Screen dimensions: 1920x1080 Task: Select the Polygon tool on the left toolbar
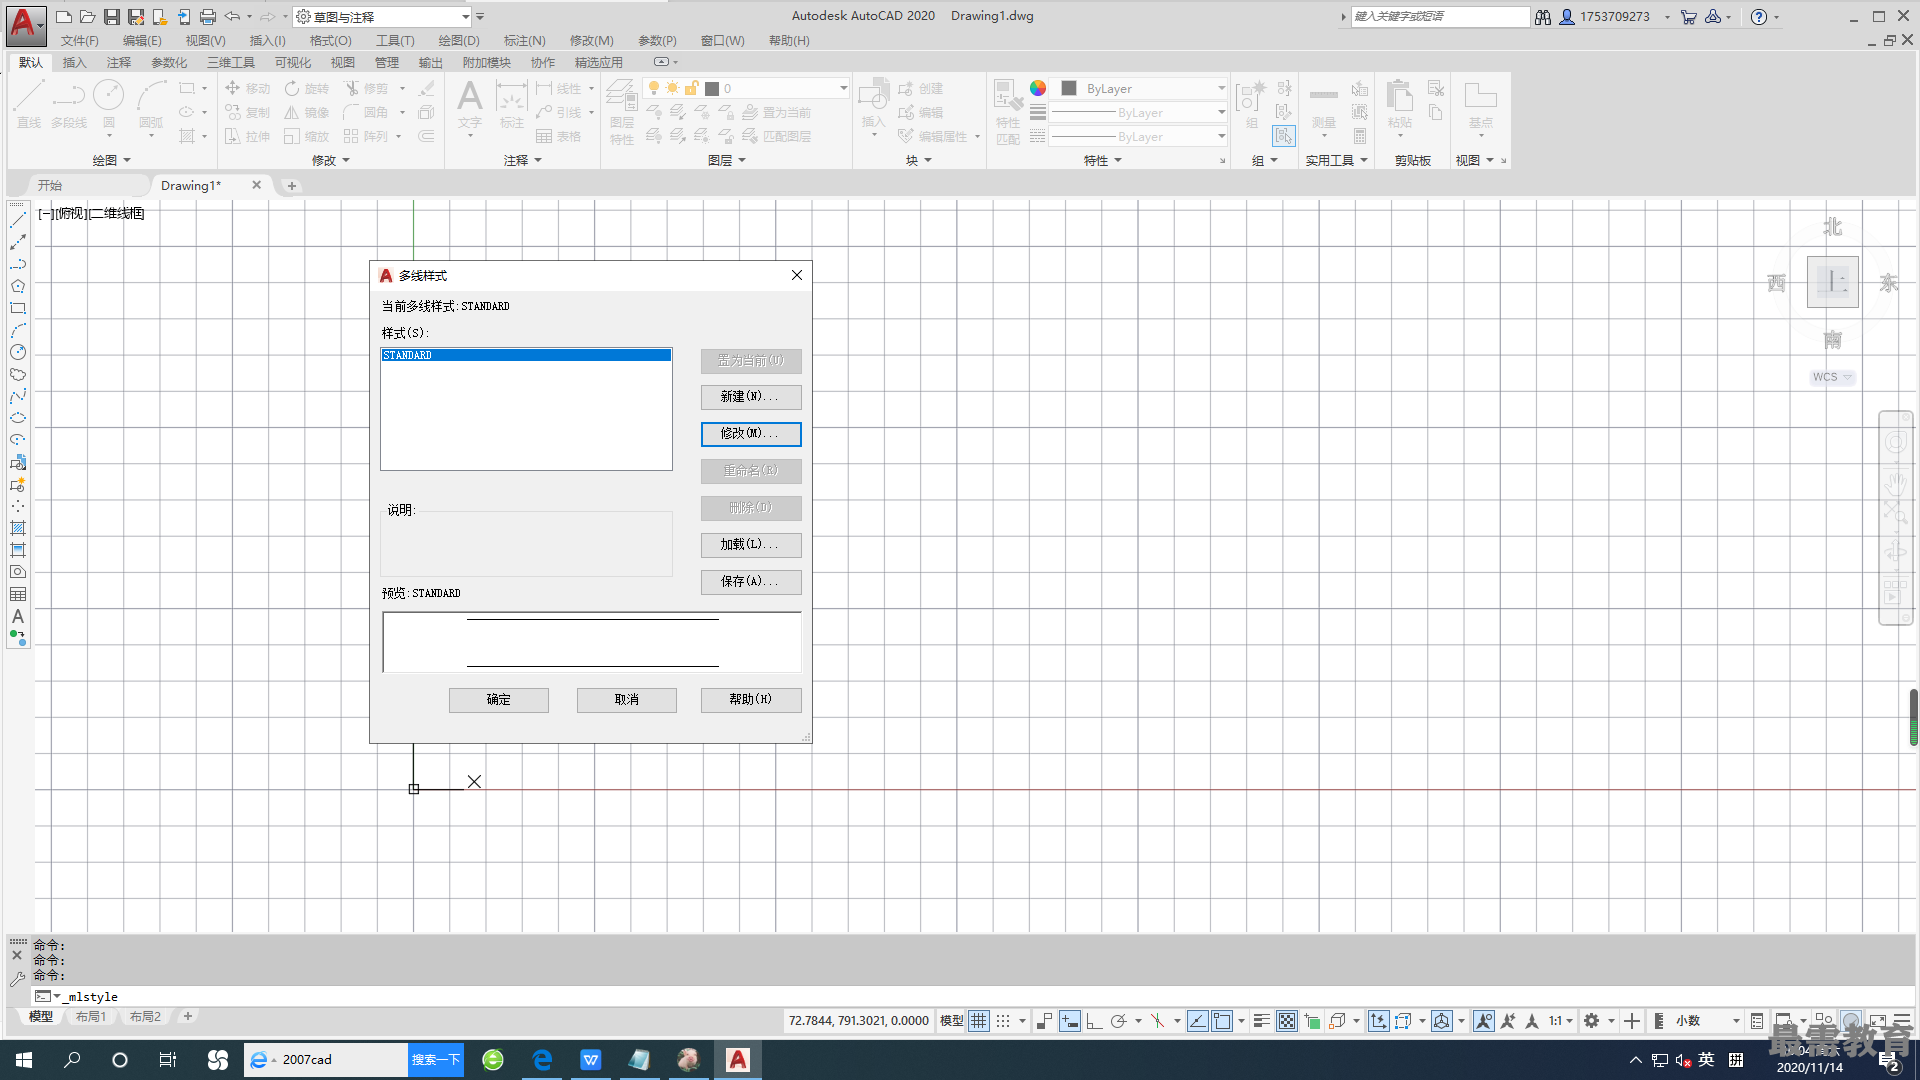18,286
